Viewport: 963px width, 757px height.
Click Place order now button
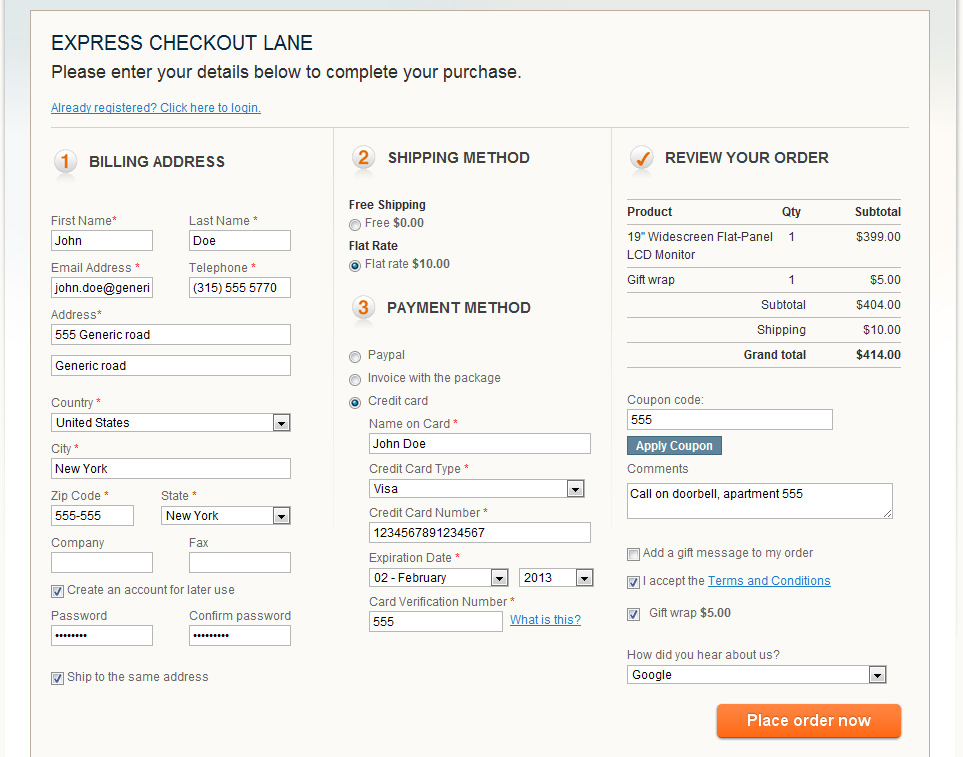coord(809,720)
